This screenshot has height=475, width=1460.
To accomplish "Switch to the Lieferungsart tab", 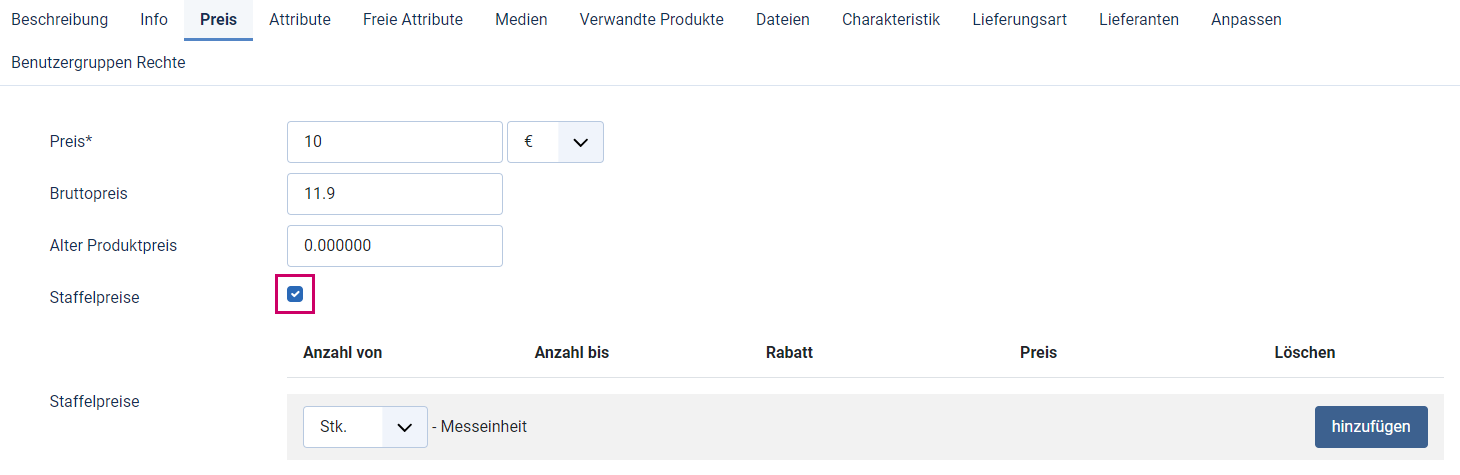I will 1020,20.
